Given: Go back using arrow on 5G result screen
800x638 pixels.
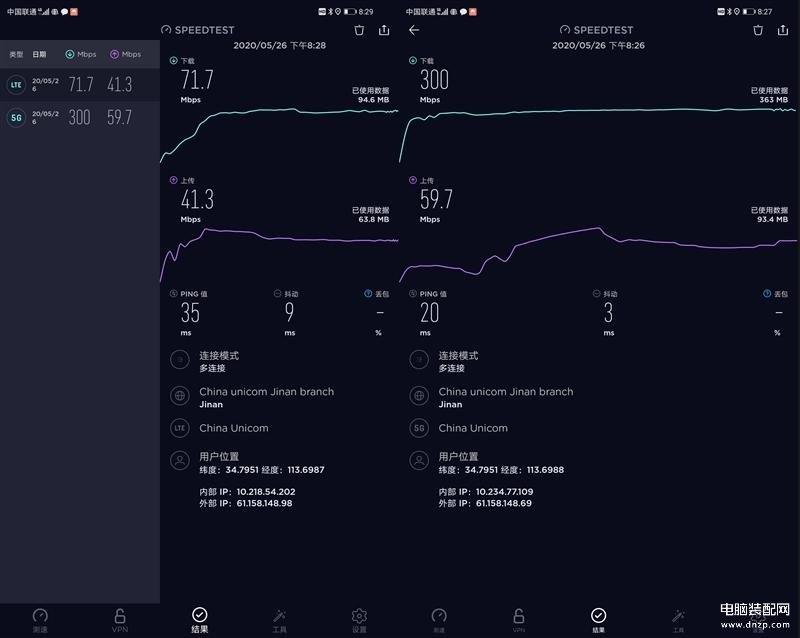Looking at the screenshot, I should pos(414,30).
